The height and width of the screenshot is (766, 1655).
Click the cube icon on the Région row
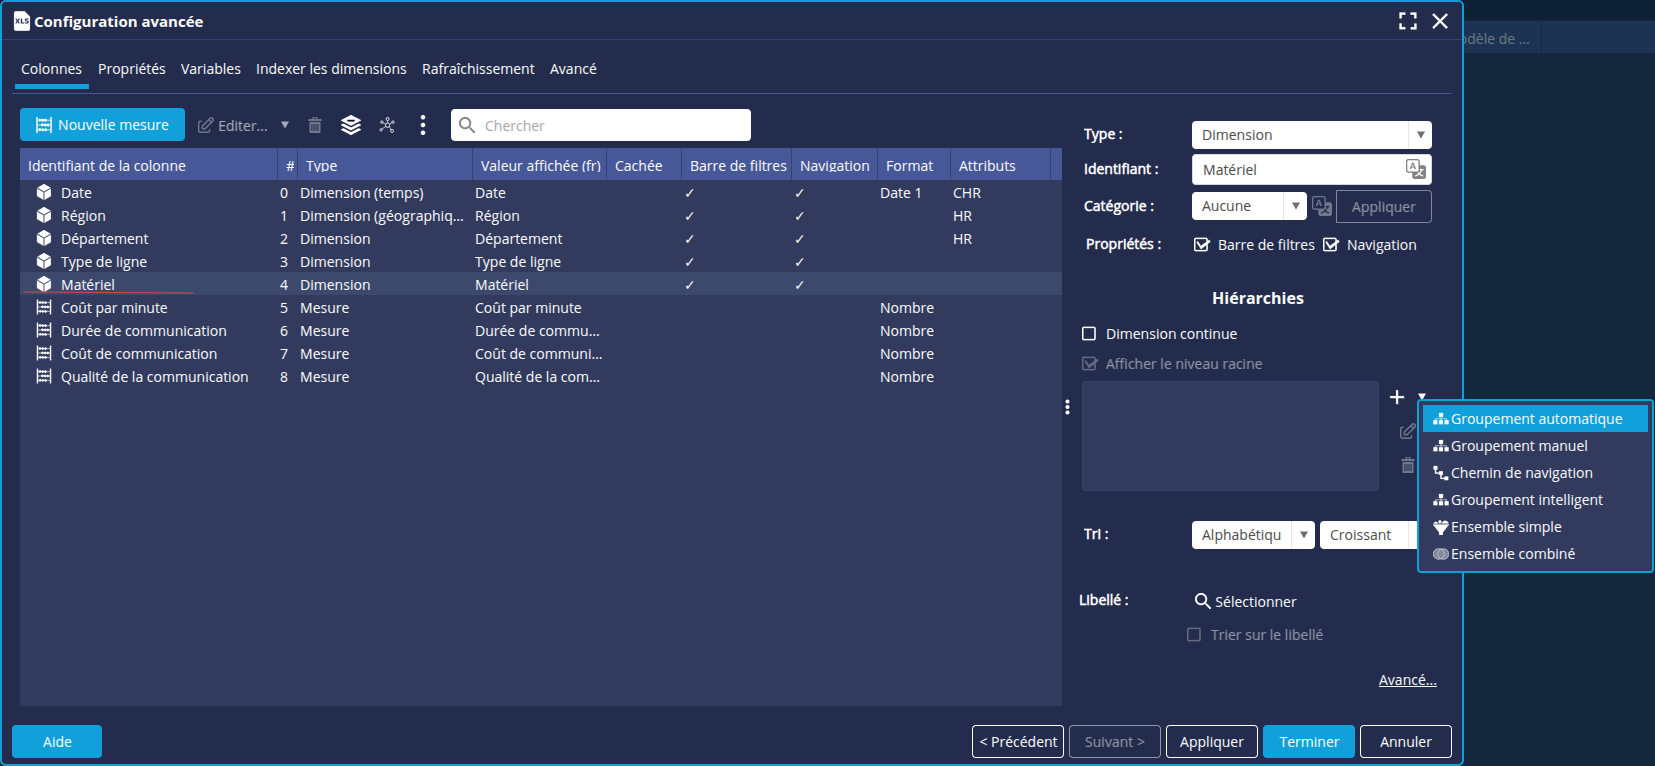pos(44,215)
